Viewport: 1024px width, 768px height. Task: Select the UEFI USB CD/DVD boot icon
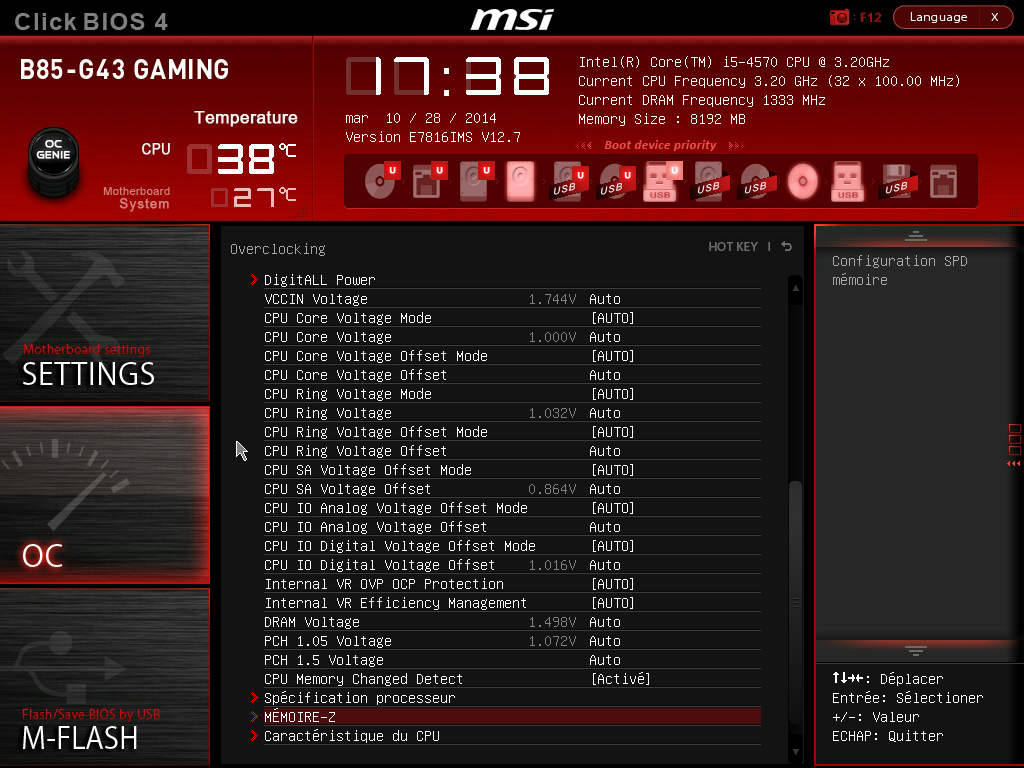[x=615, y=182]
